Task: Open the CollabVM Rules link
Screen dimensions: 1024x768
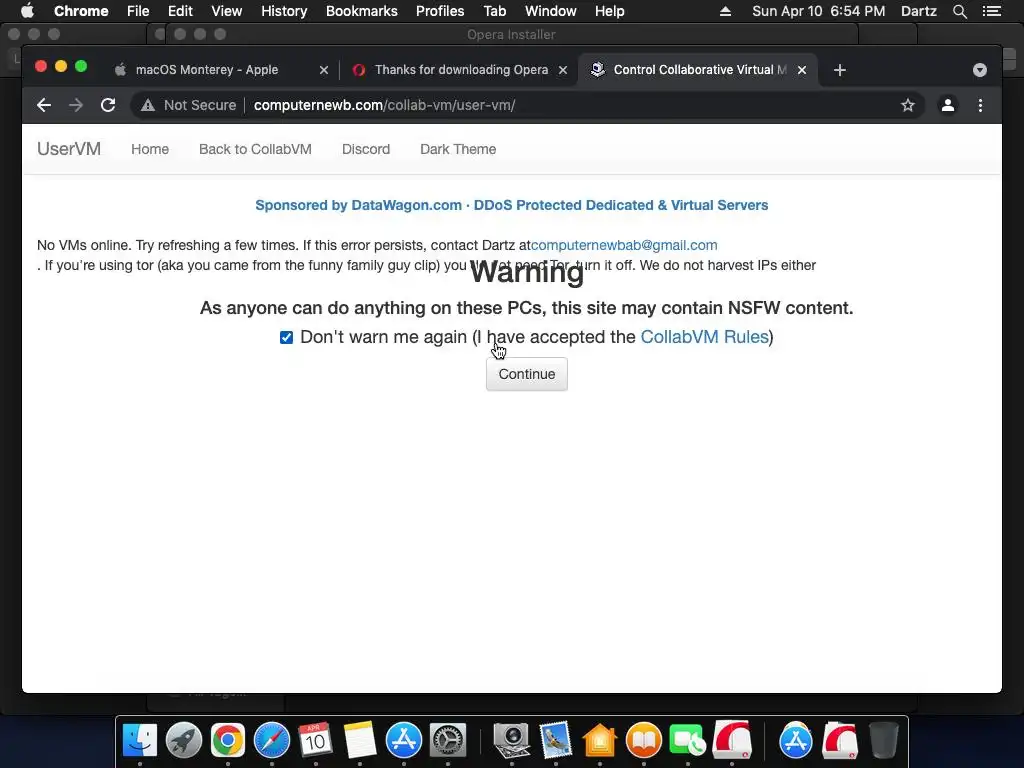Action: (704, 337)
